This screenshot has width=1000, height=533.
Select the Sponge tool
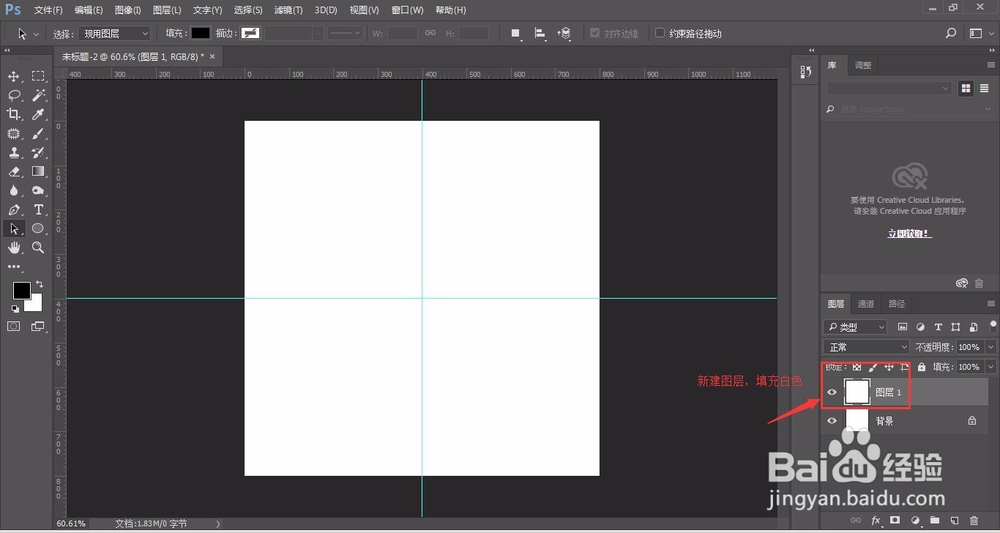[x=38, y=191]
